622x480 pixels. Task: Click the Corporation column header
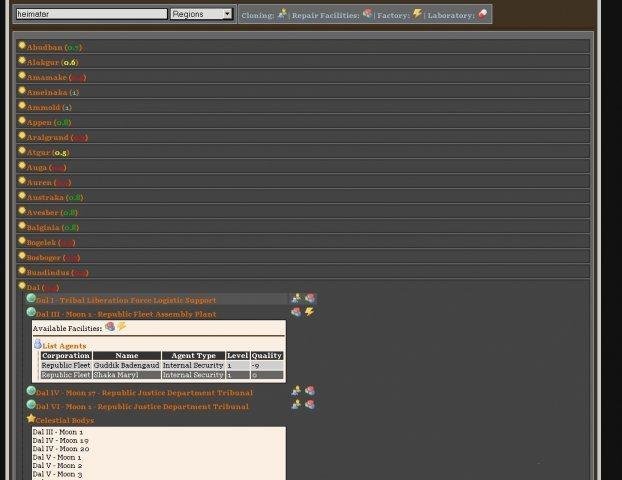click(x=66, y=355)
